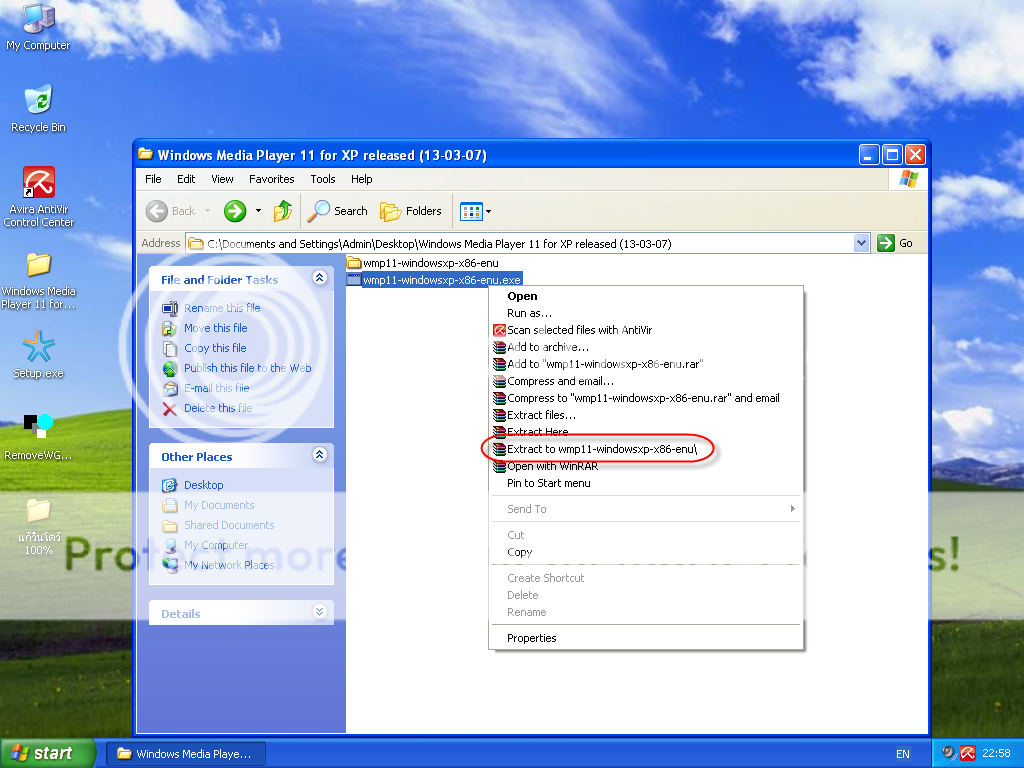Viewport: 1024px width, 768px height.
Task: Open the Forward history dropdown arrow
Action: (258, 211)
